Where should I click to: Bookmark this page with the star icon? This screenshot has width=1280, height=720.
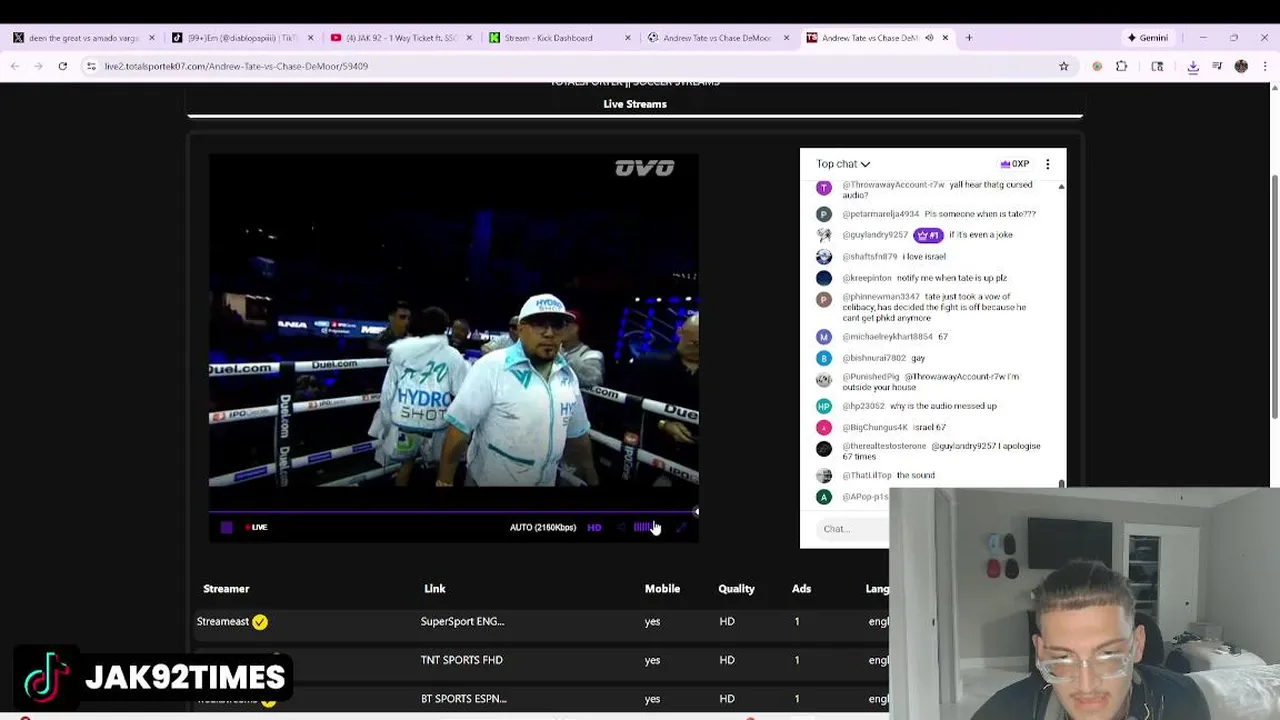pyautogui.click(x=1064, y=66)
